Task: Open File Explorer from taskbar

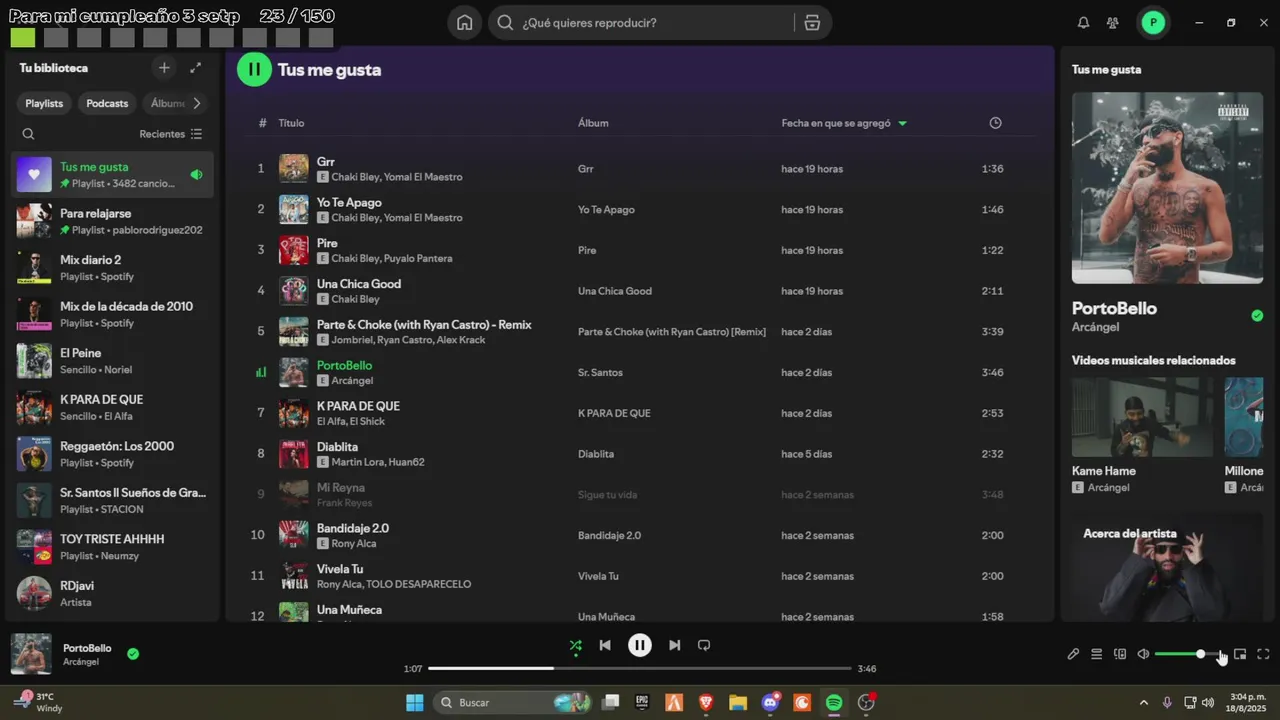Action: (x=738, y=703)
